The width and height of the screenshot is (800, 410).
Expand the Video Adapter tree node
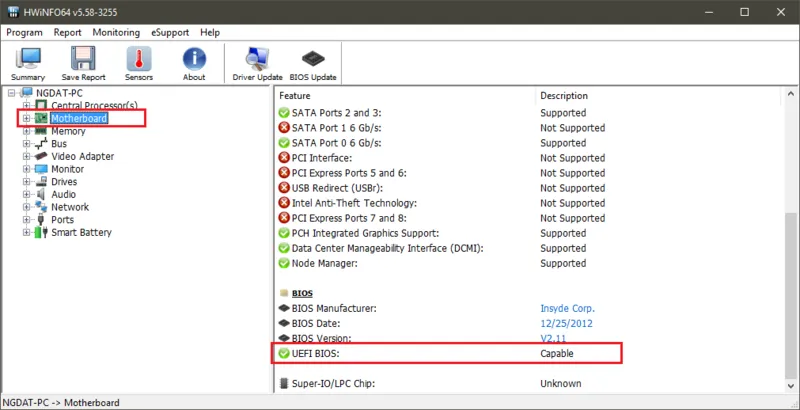[x=26, y=156]
